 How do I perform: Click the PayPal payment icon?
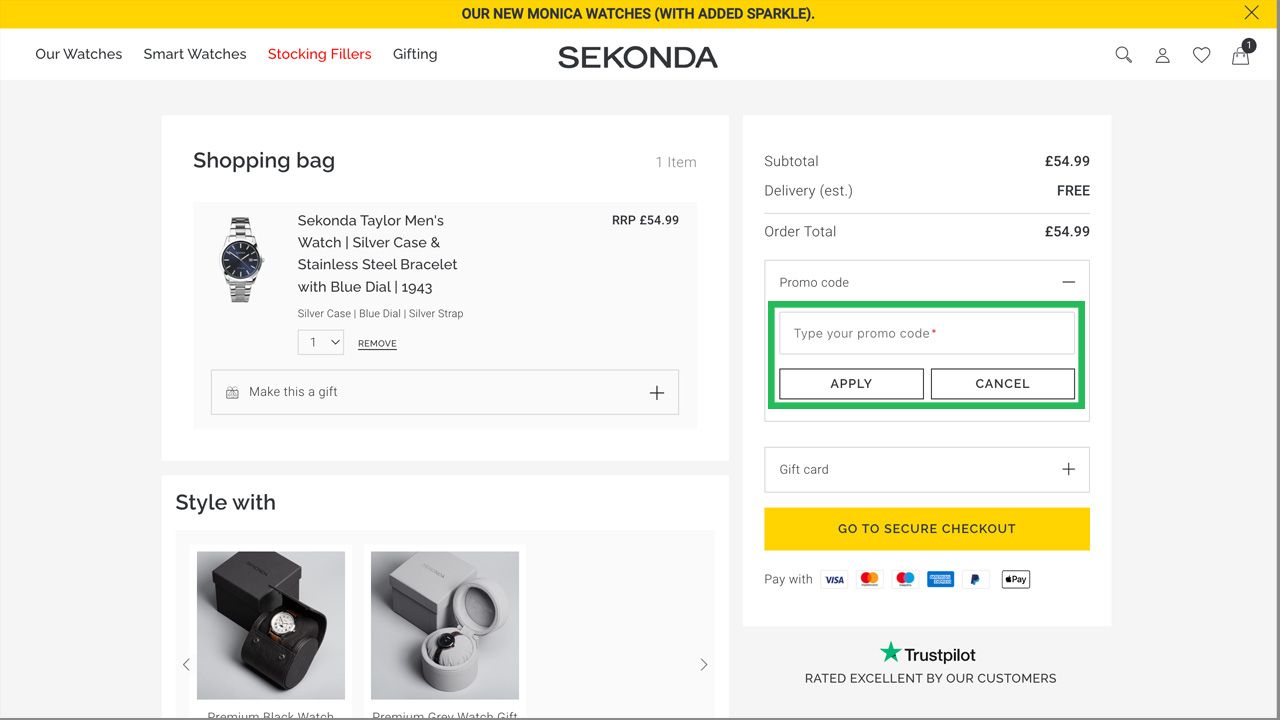975,579
